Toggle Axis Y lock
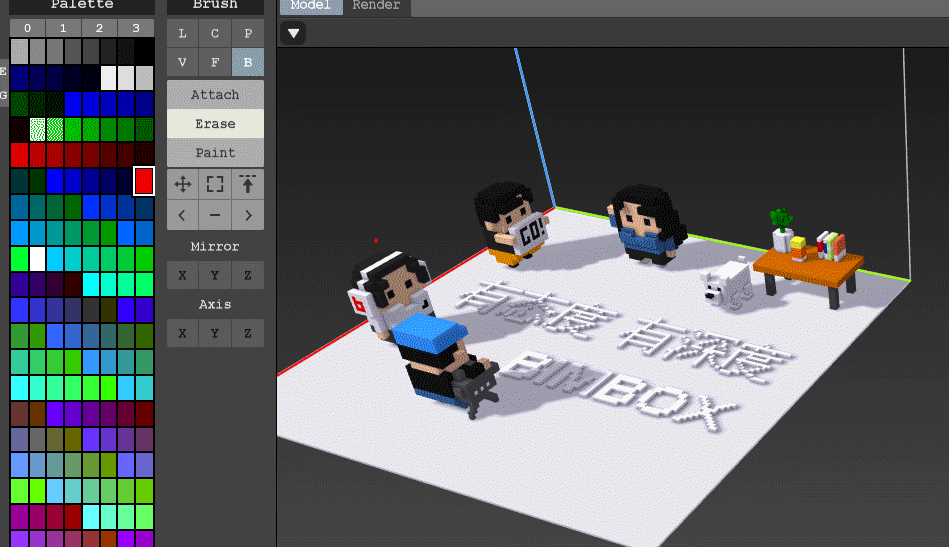 click(215, 333)
